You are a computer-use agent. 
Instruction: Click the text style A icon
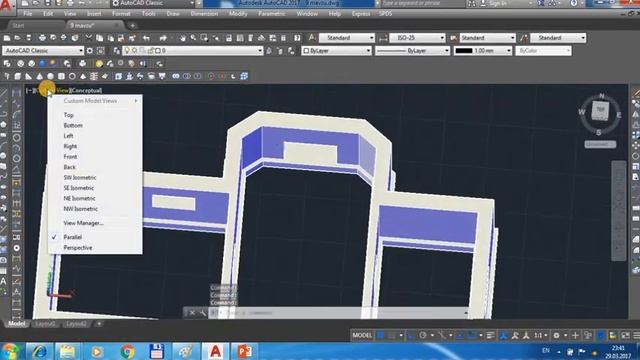[312, 38]
